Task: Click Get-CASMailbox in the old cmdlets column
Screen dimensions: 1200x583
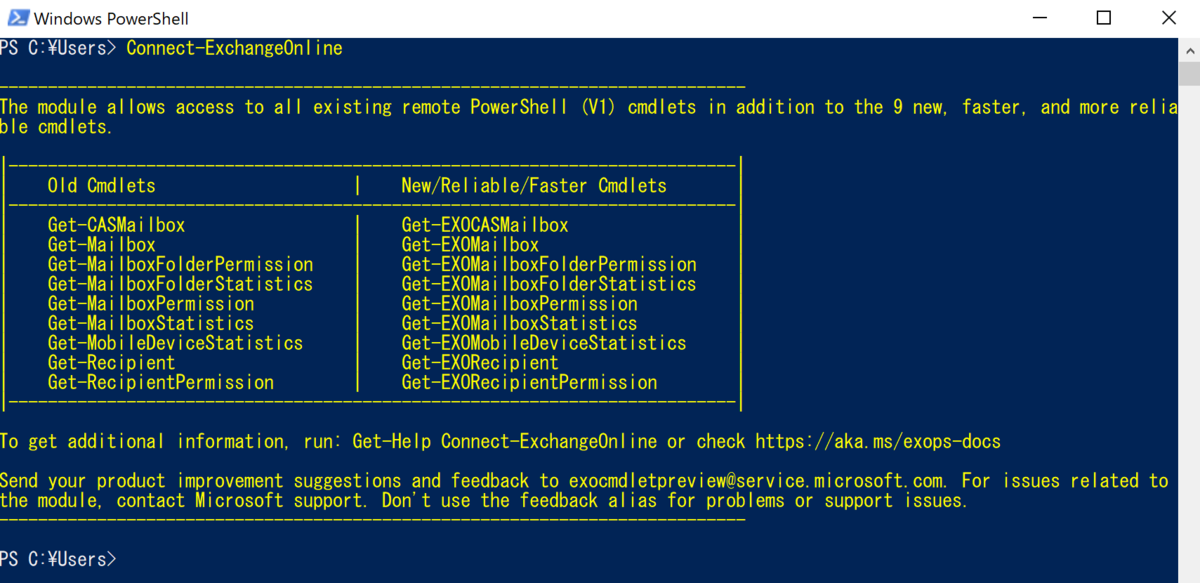Action: (x=116, y=225)
